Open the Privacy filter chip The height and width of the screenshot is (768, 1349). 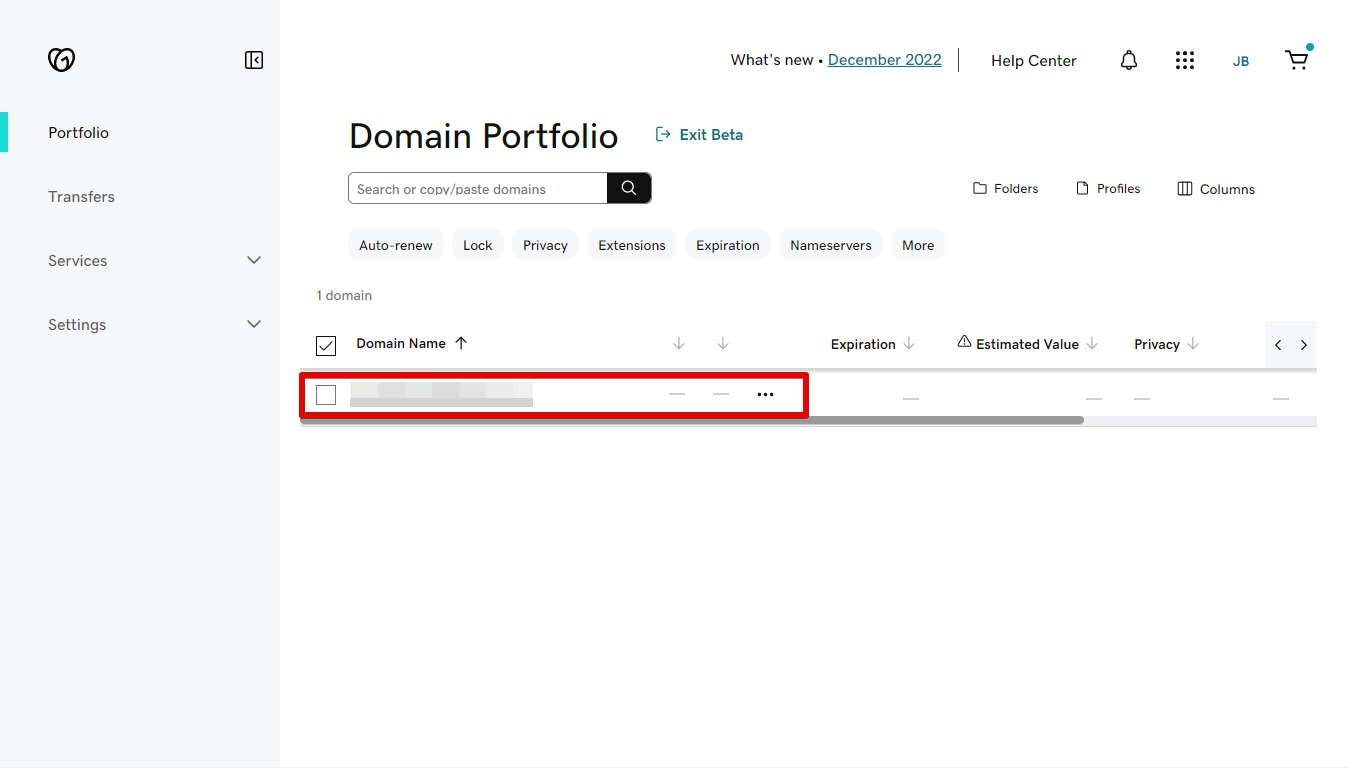545,245
